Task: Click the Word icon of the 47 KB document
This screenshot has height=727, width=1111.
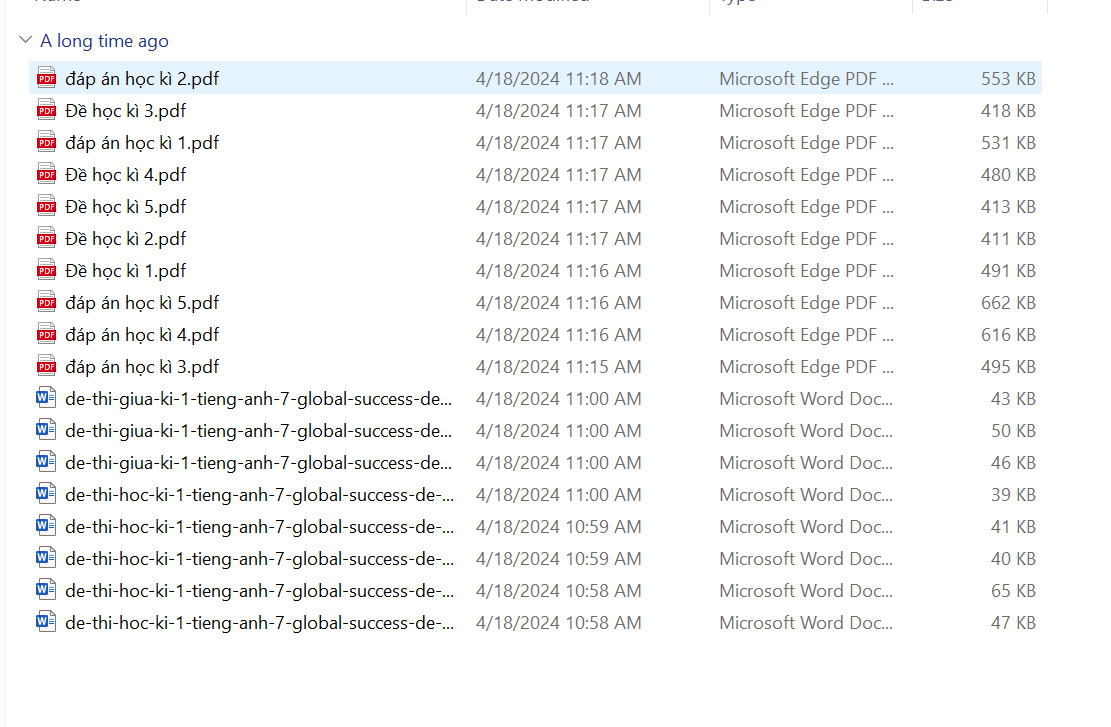Action: (x=46, y=622)
